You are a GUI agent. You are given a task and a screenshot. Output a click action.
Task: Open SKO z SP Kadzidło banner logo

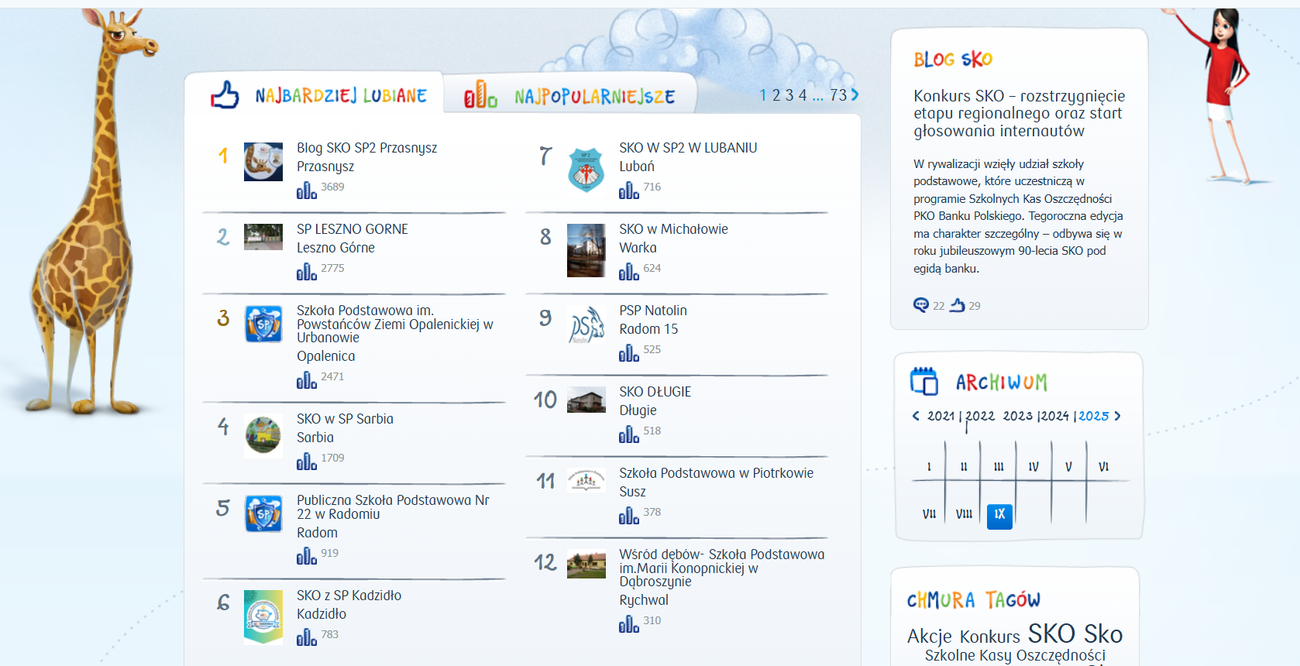click(x=263, y=617)
